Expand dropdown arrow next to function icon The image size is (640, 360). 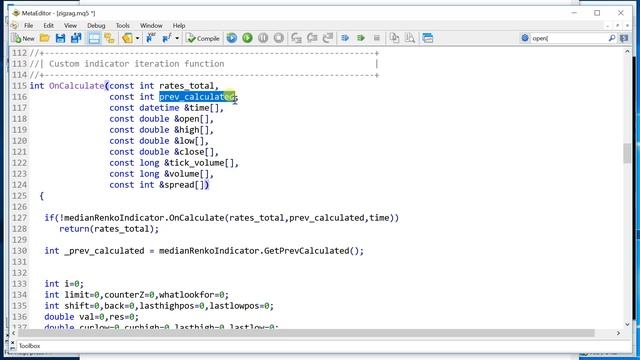click(177, 38)
